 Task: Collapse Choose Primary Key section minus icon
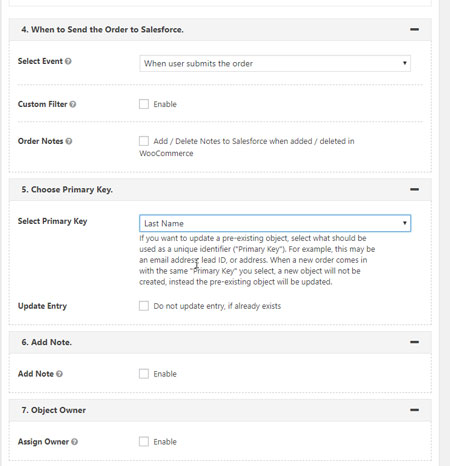414,190
